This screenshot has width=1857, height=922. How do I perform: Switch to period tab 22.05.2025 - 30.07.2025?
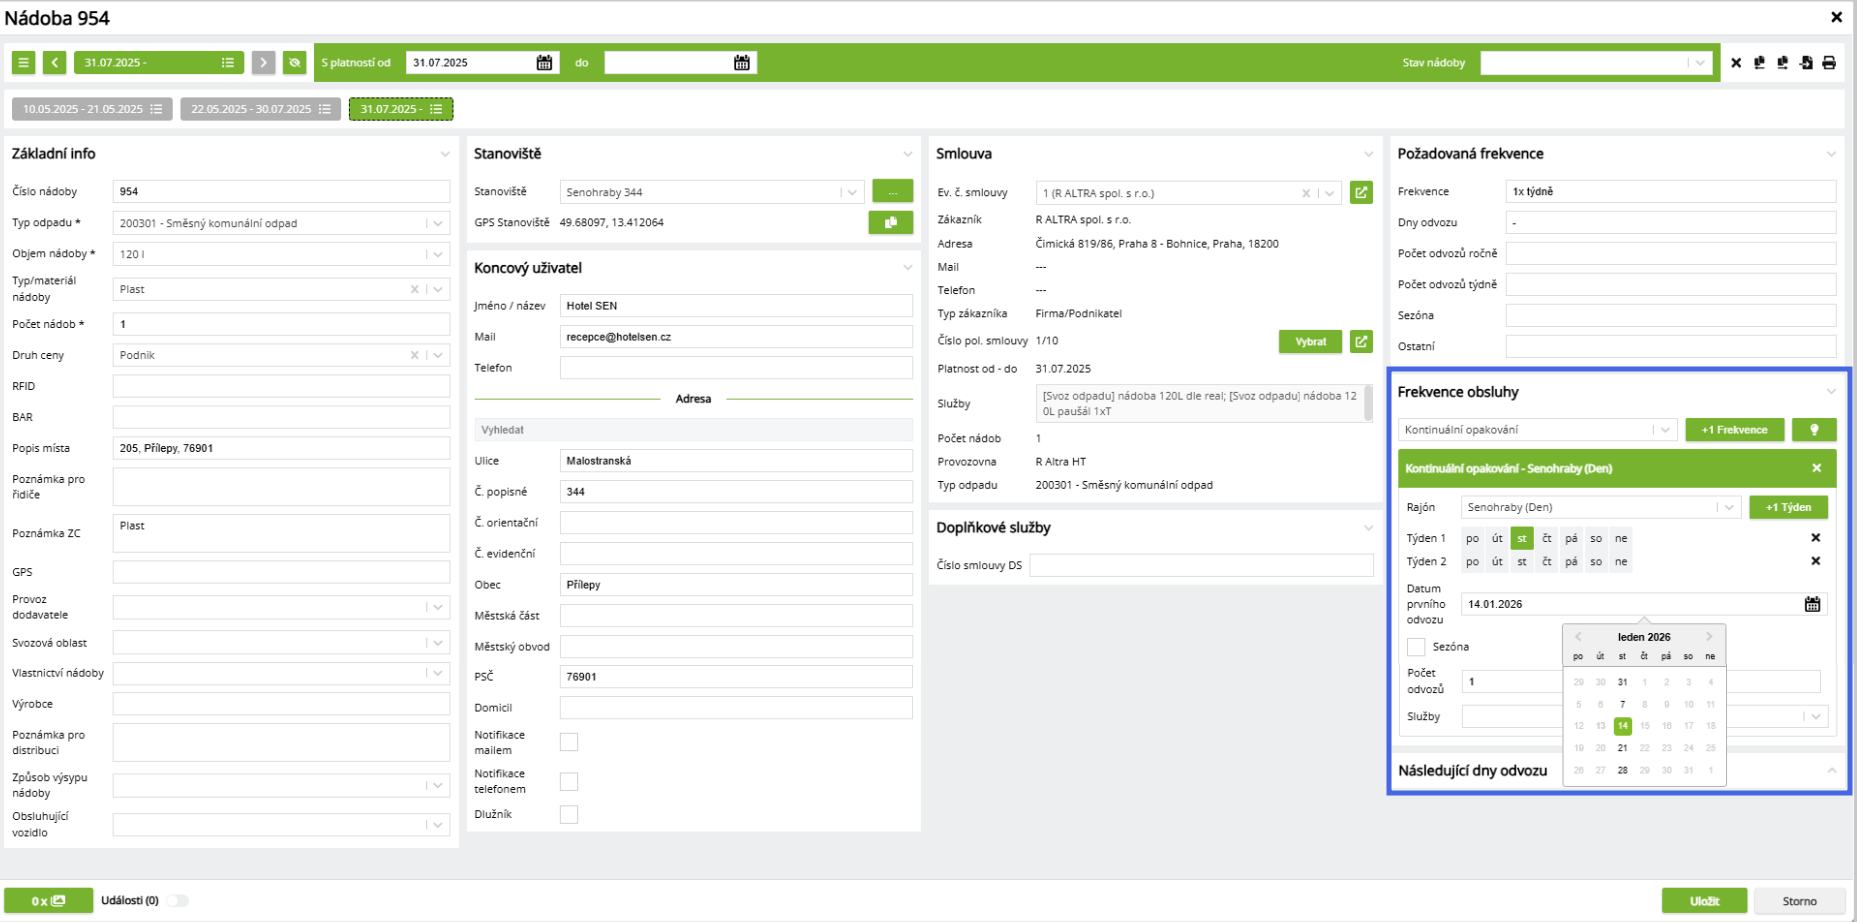coord(261,109)
